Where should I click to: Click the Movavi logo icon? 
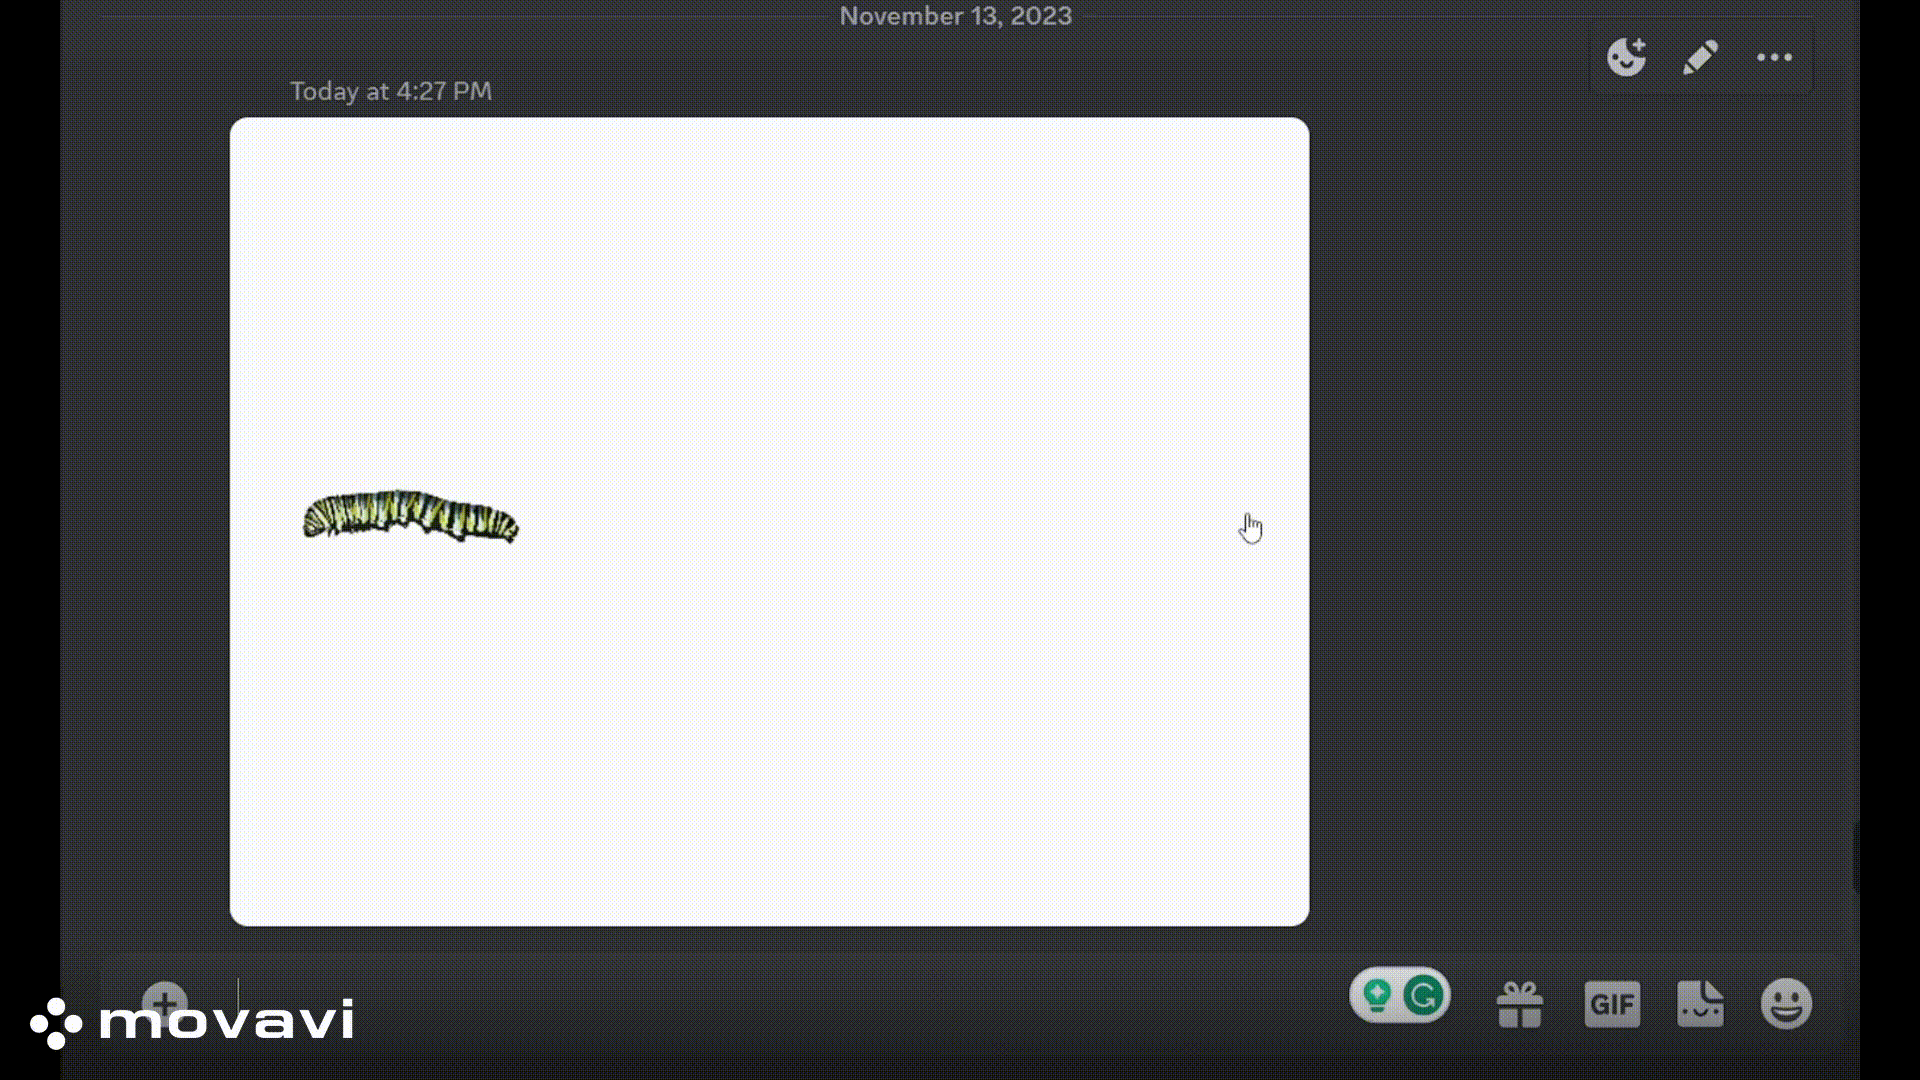[57, 1021]
